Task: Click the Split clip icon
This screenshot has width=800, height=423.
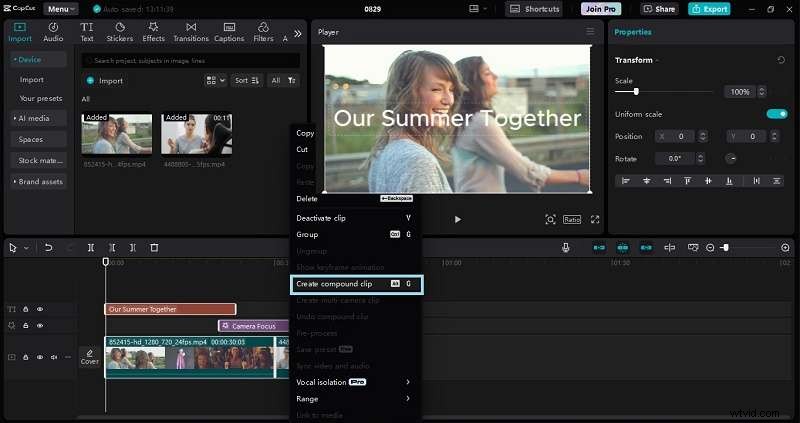Action: tap(90, 248)
